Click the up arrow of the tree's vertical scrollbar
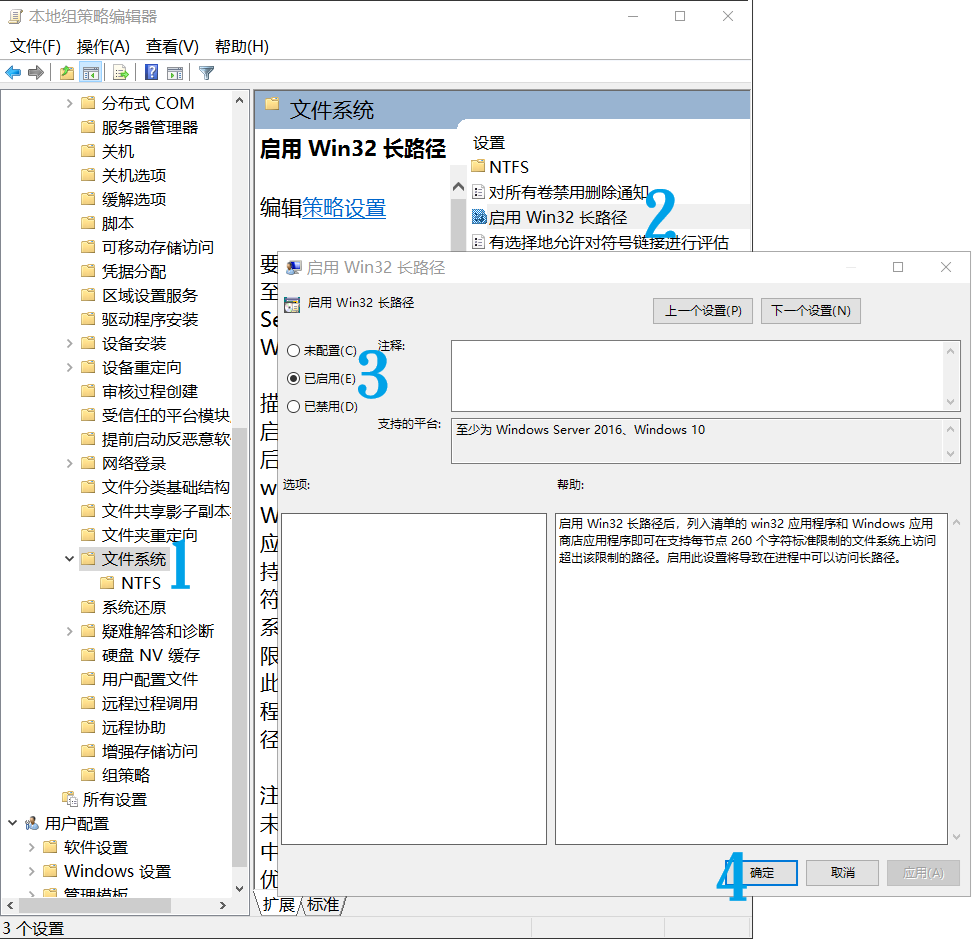 [x=240, y=99]
